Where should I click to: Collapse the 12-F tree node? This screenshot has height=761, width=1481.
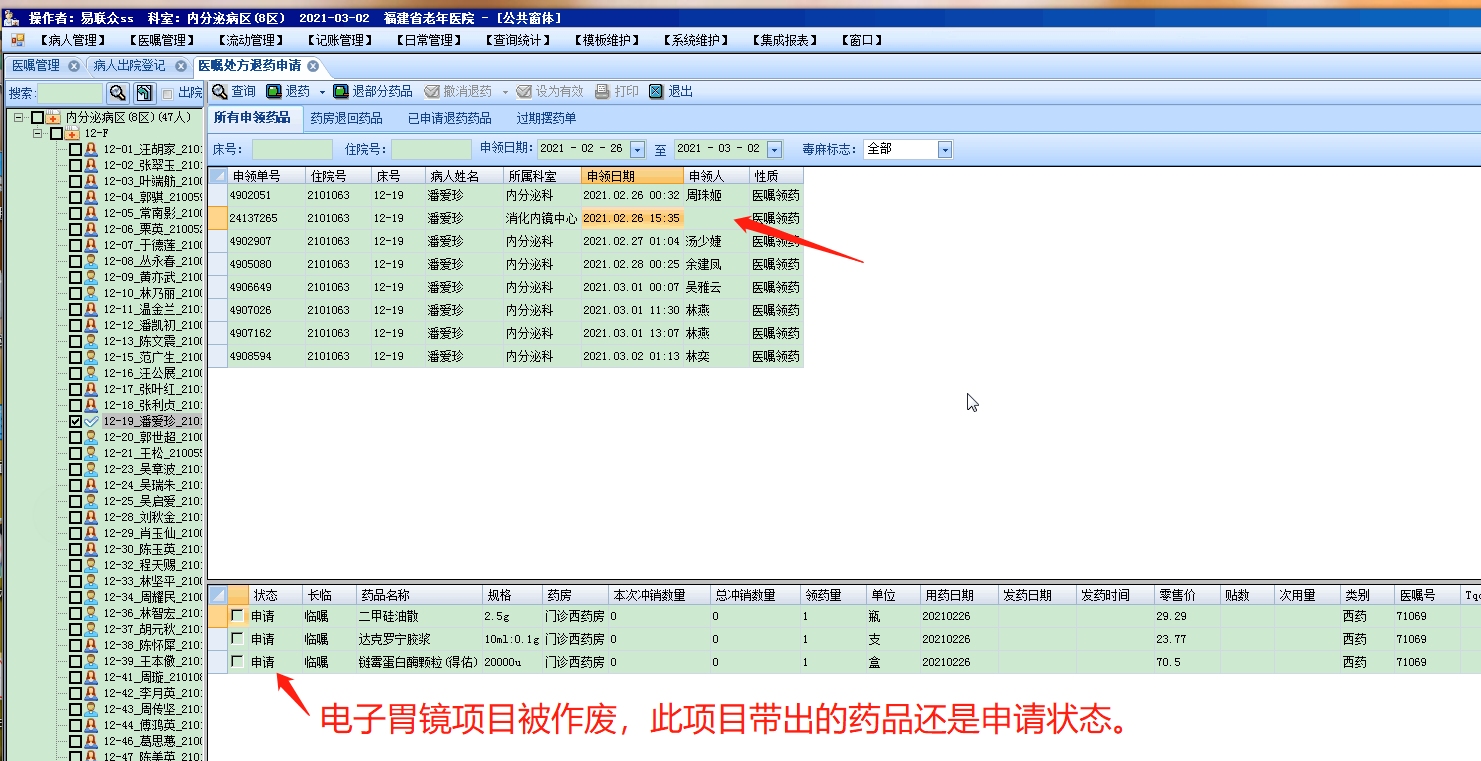[38, 133]
